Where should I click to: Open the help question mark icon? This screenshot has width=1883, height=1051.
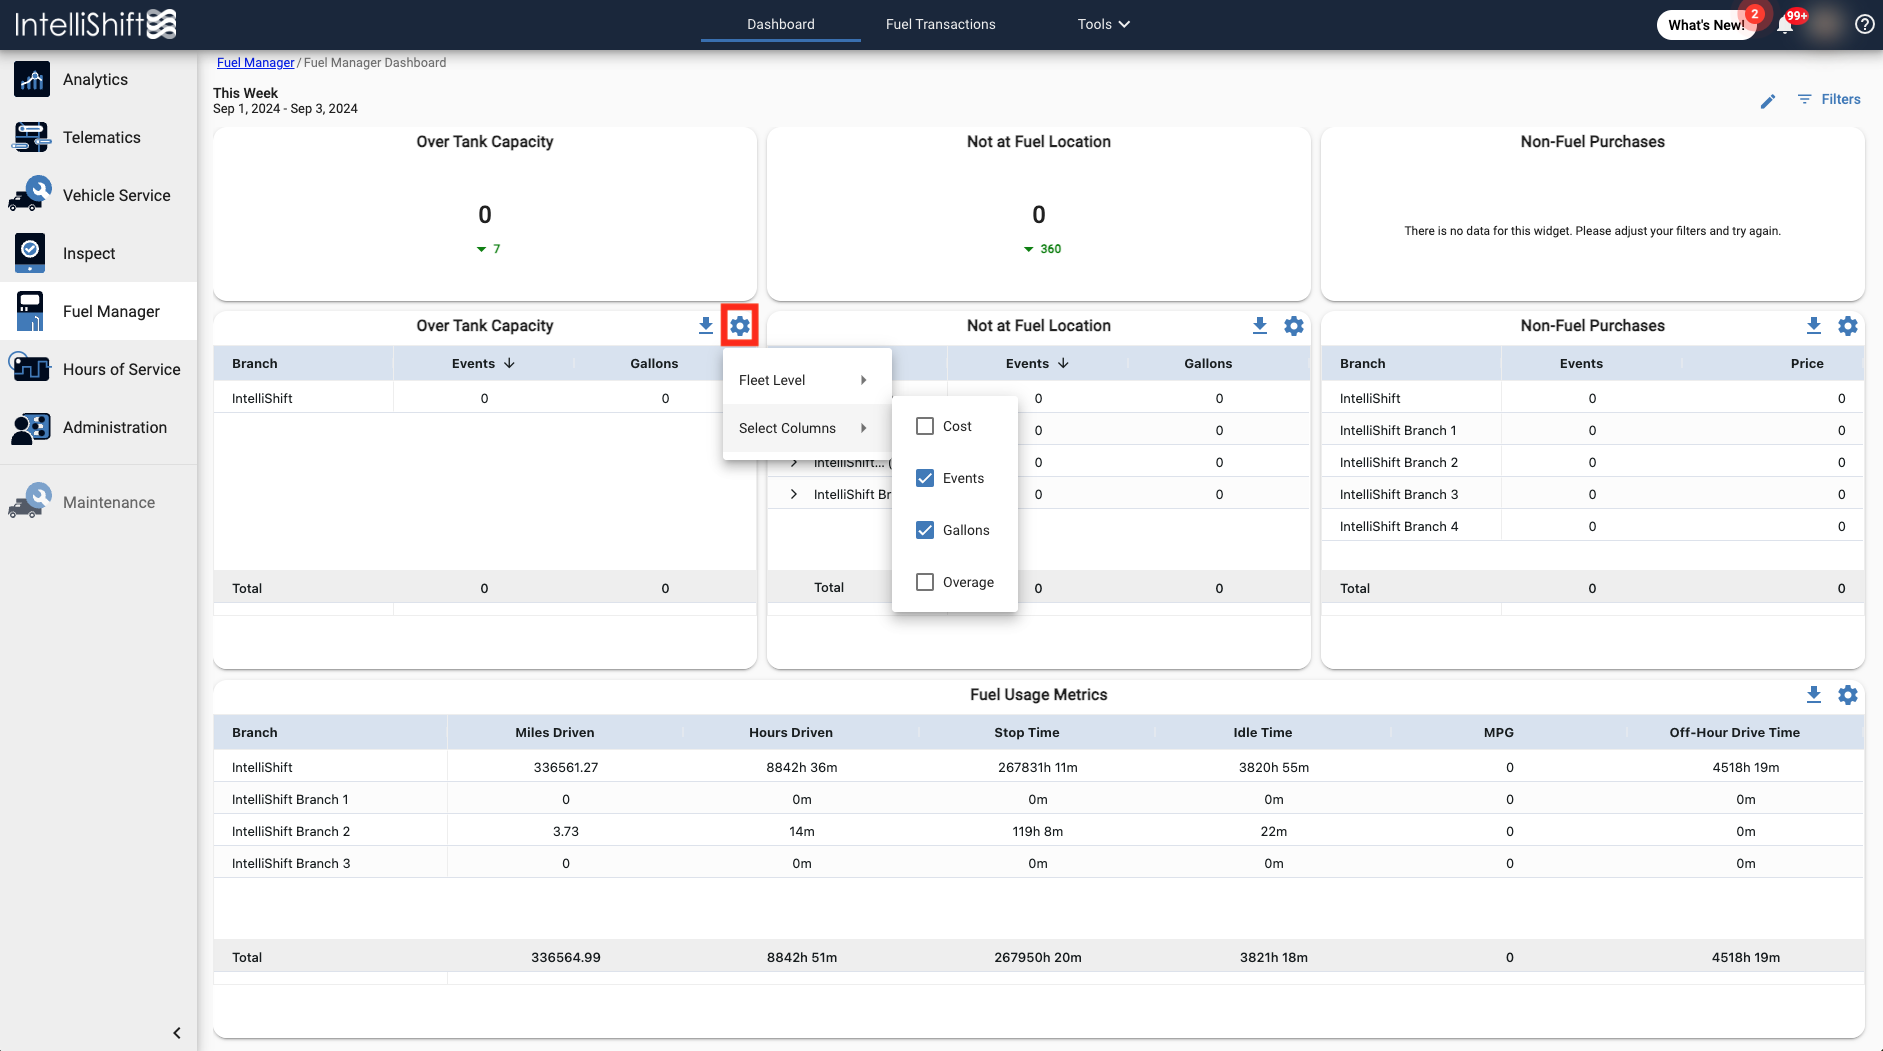(1865, 25)
